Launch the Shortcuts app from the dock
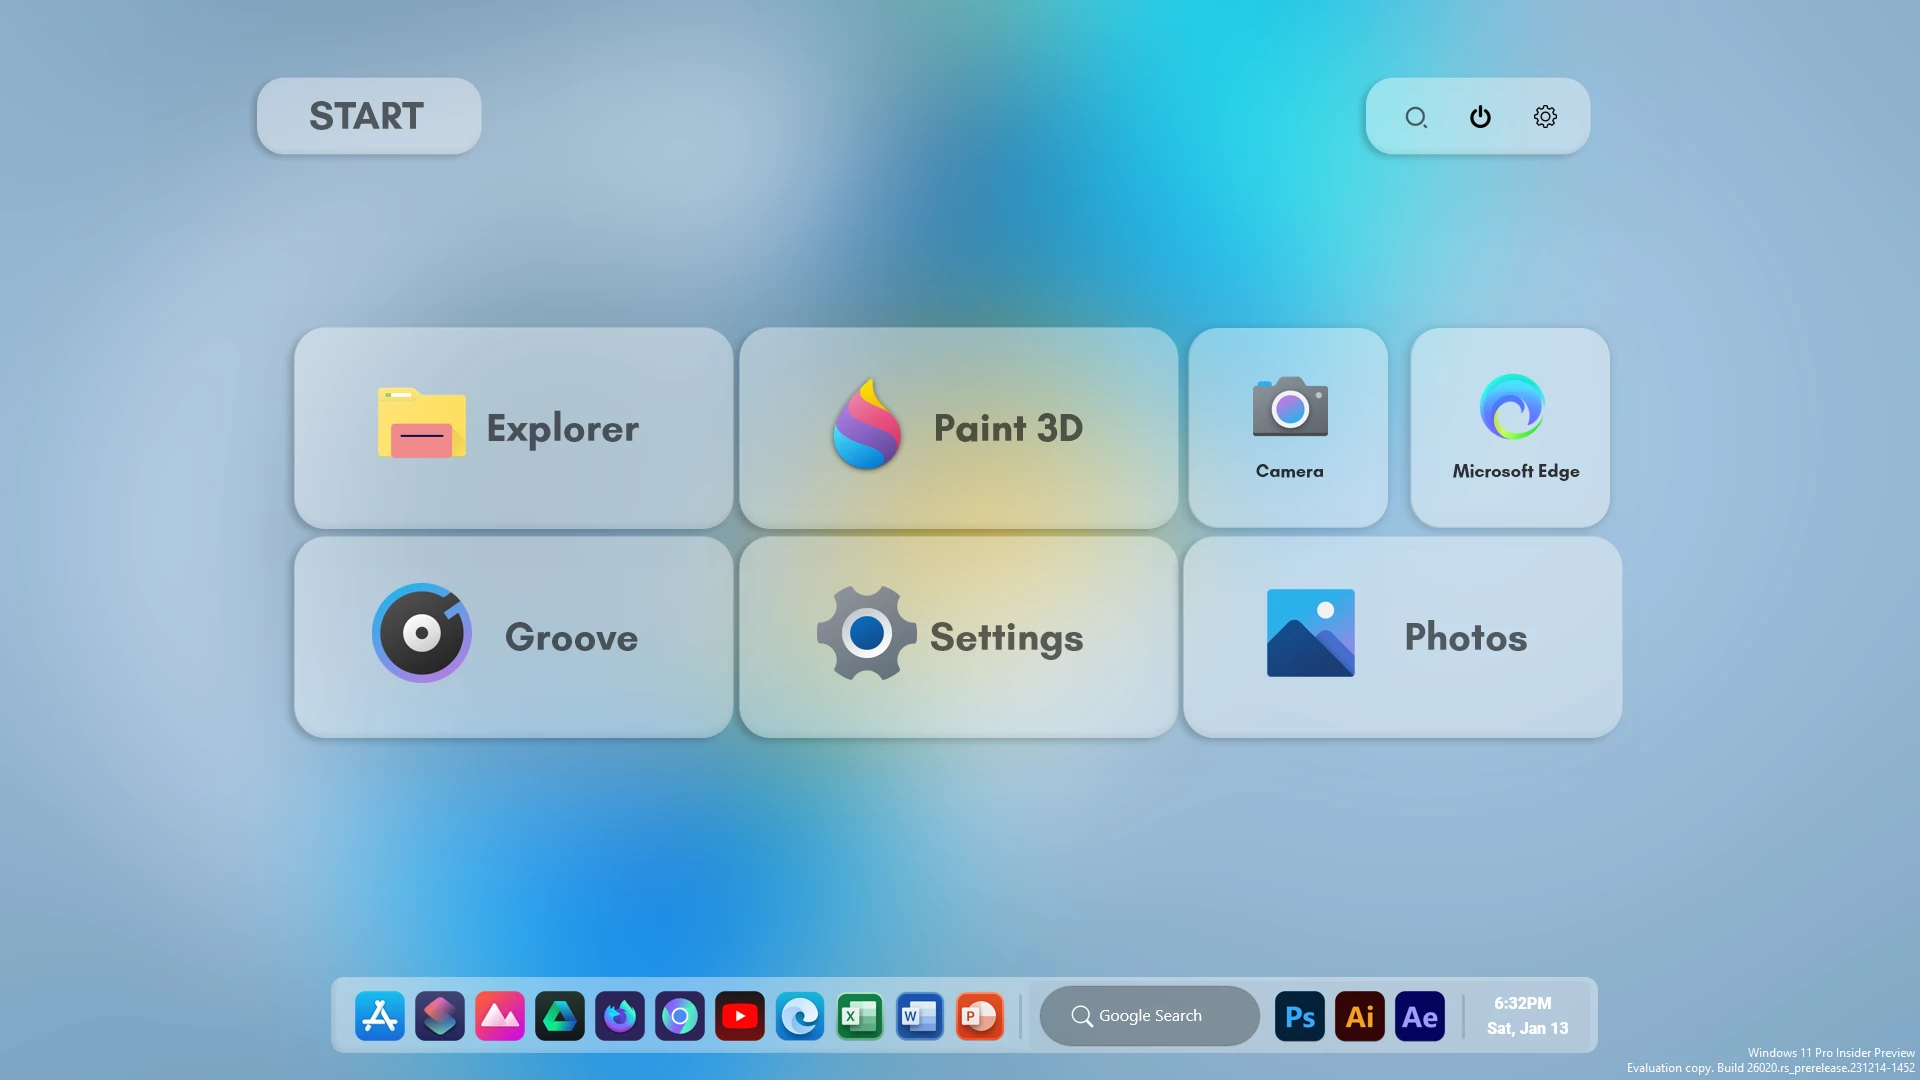The image size is (1920, 1080). point(440,1016)
